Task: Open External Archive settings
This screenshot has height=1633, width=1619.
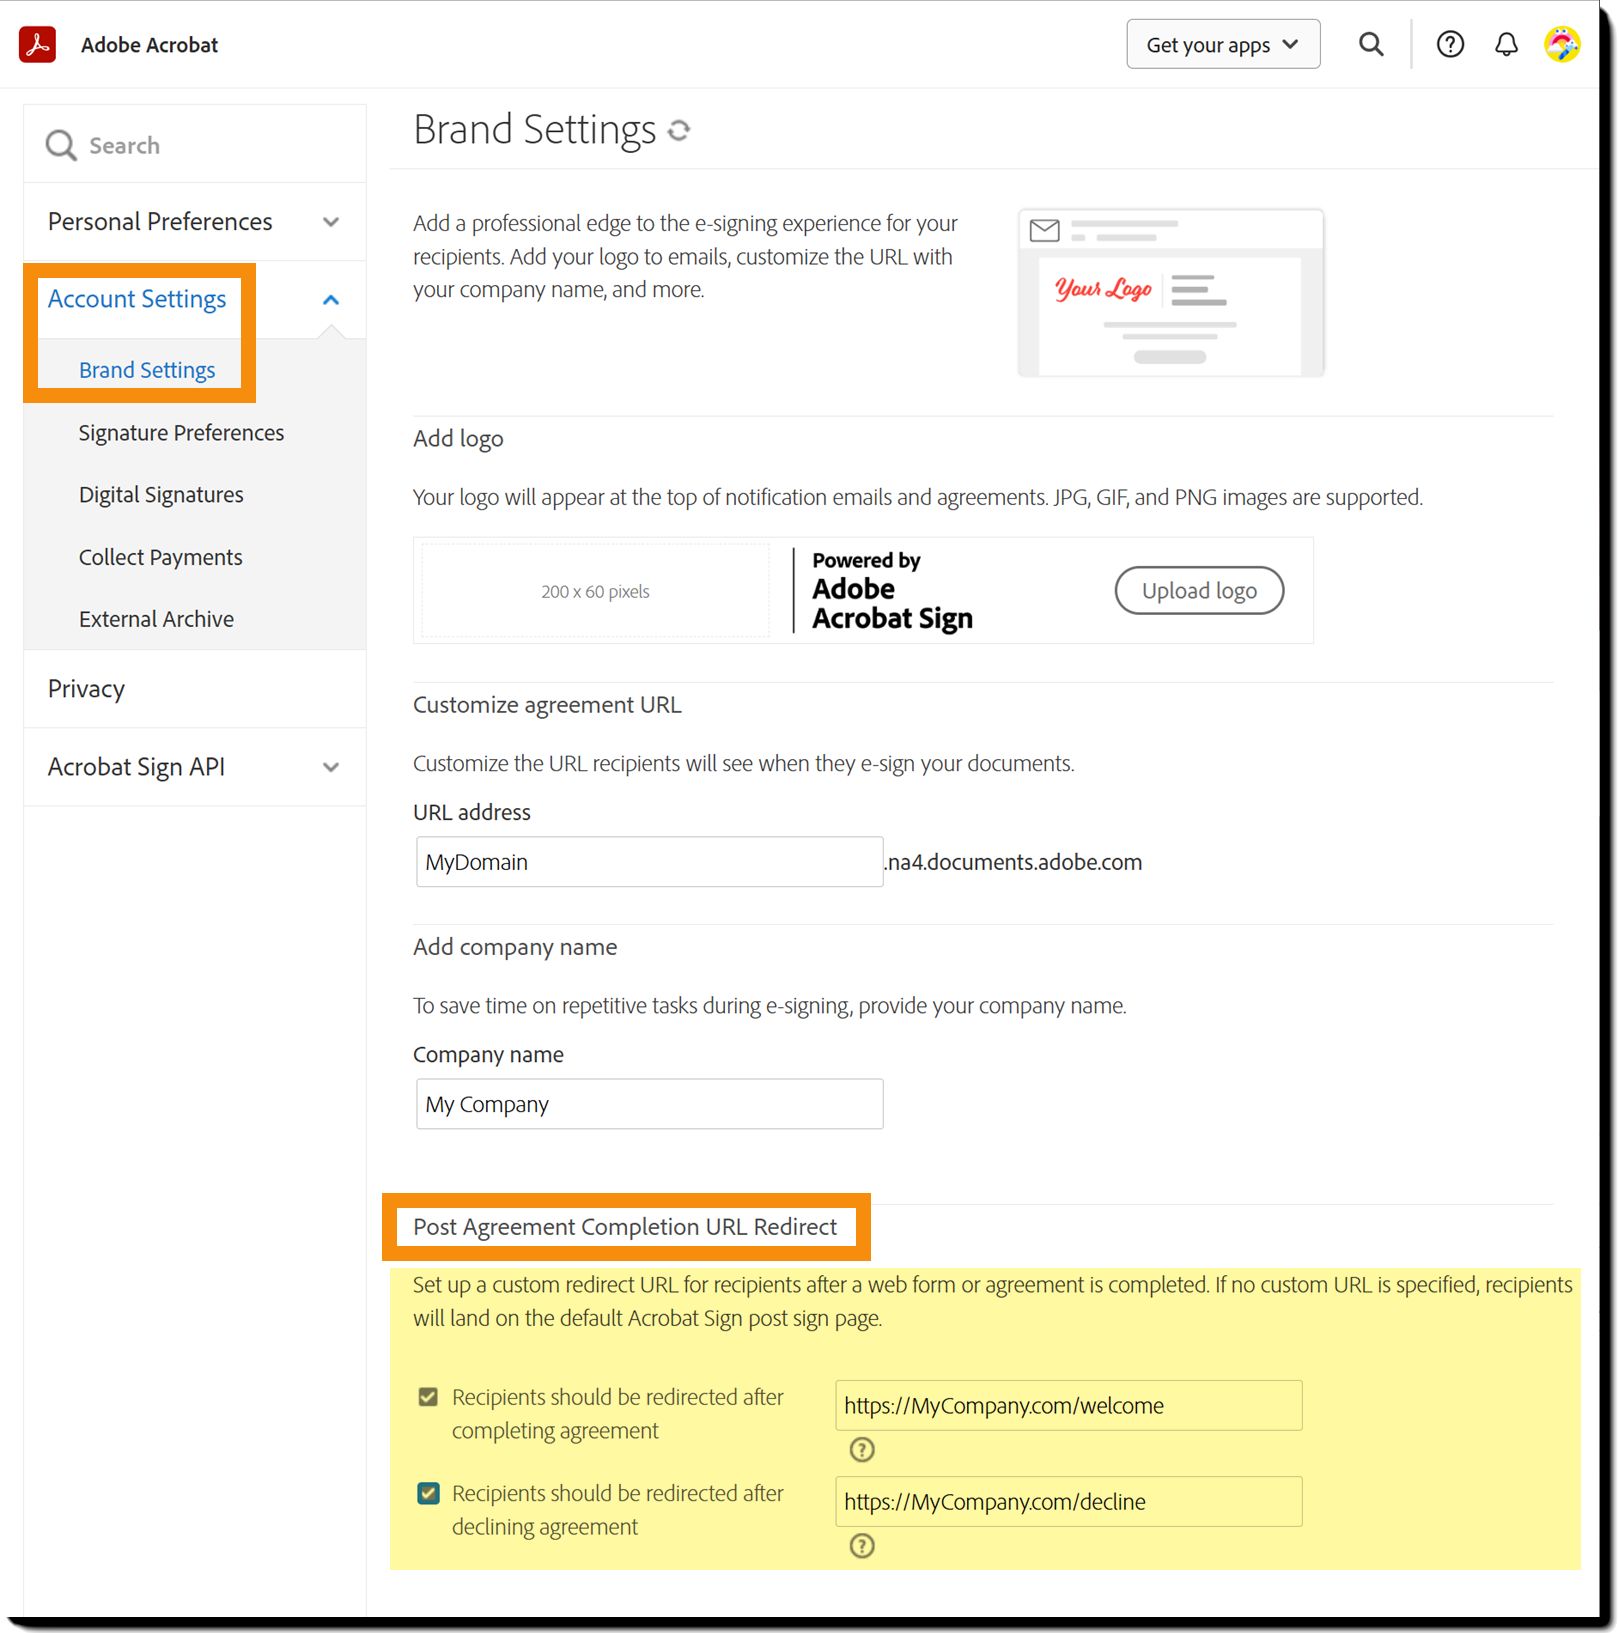Action: pyautogui.click(x=156, y=619)
